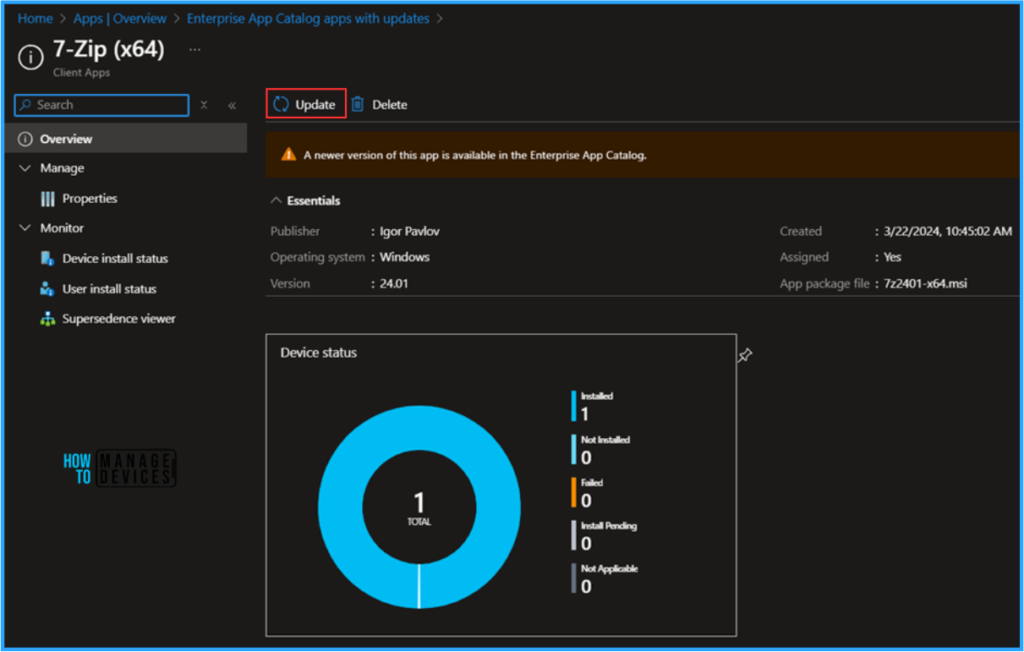Click the 7-Zip (x64) page title
The width and height of the screenshot is (1024, 652).
109,49
